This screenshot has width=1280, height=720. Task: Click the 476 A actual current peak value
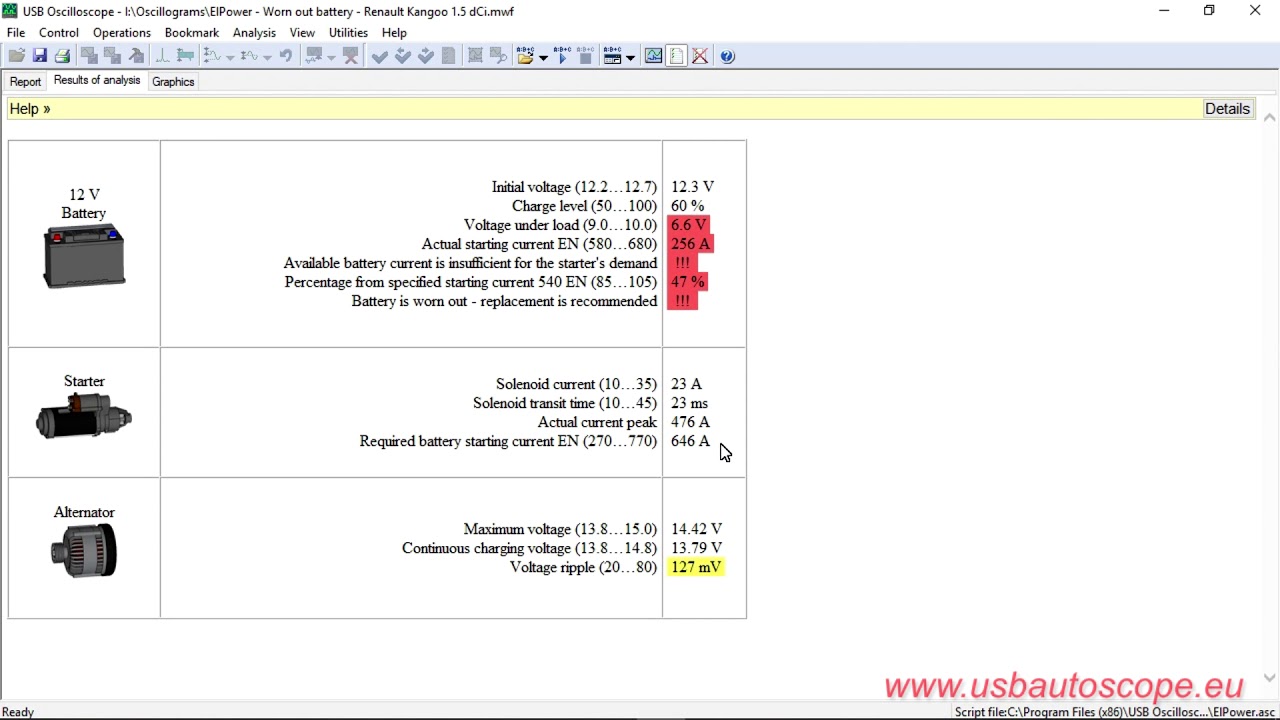click(x=690, y=422)
